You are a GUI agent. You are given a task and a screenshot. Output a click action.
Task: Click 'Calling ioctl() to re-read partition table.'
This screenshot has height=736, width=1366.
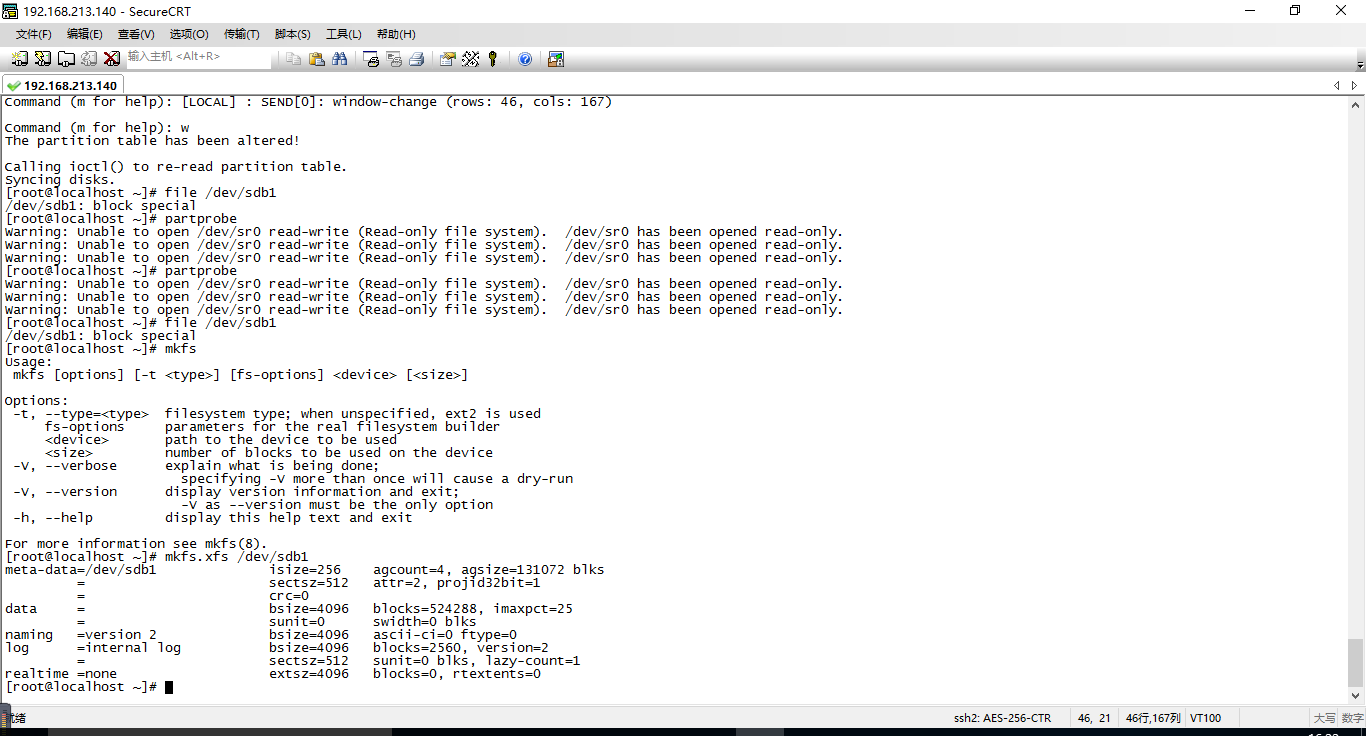176,167
